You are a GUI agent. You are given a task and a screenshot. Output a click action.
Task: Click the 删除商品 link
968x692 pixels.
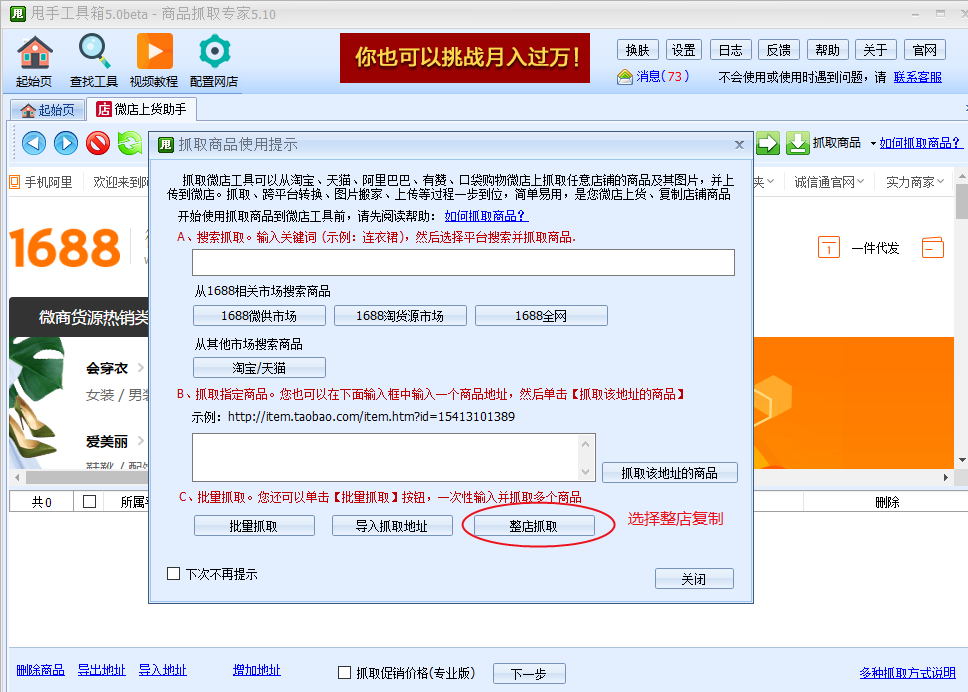[x=40, y=670]
